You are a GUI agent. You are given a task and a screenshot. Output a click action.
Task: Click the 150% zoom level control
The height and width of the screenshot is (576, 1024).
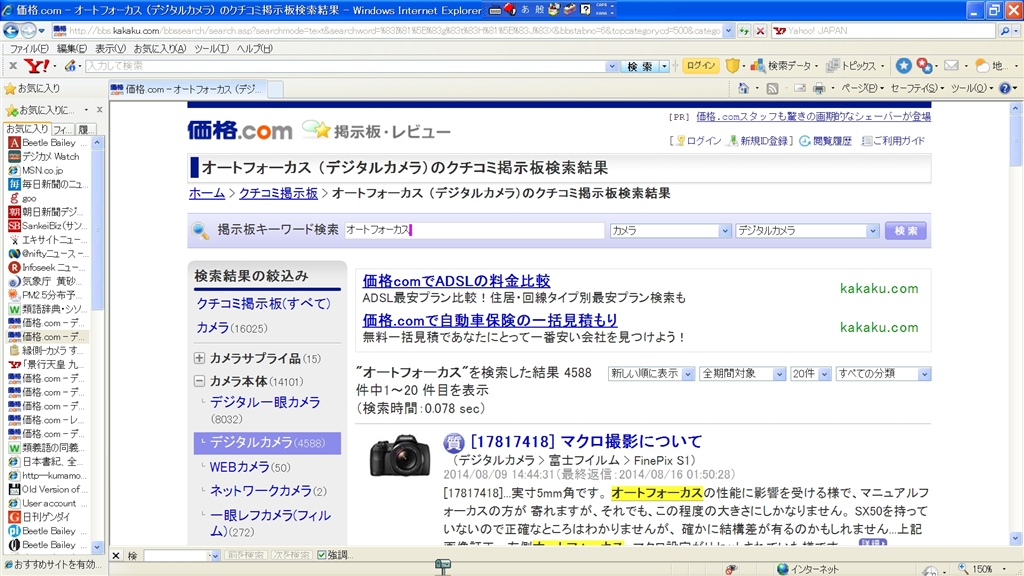(x=983, y=569)
